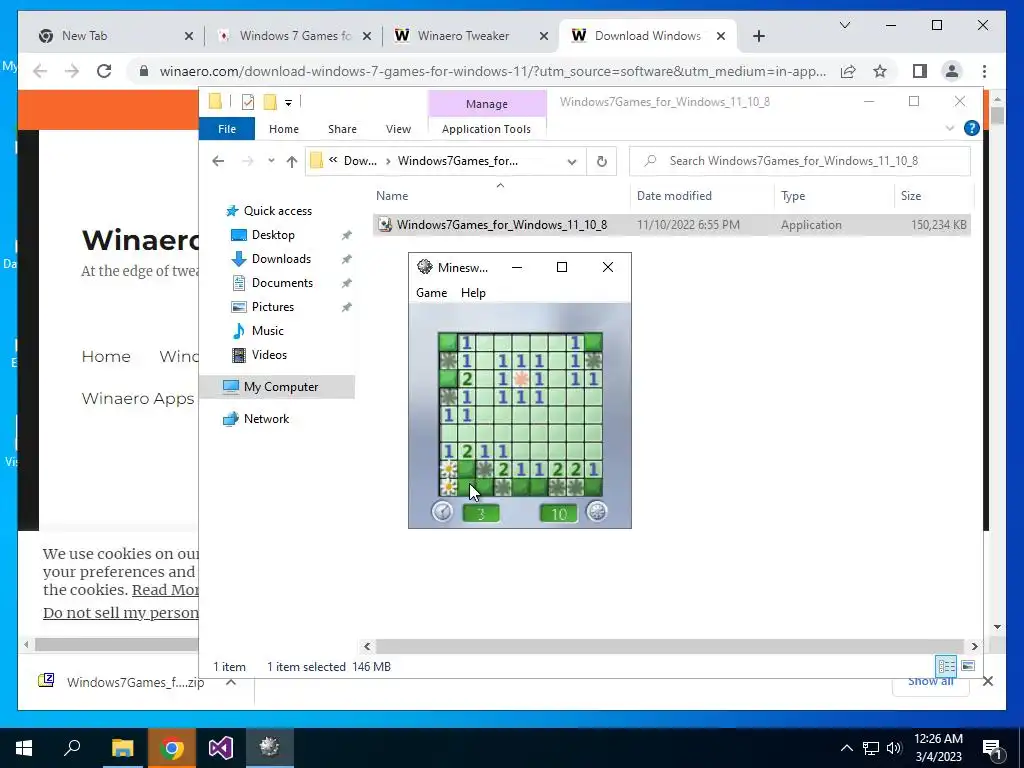Switch Explorer to details view icon
The width and height of the screenshot is (1024, 768).
946,666
